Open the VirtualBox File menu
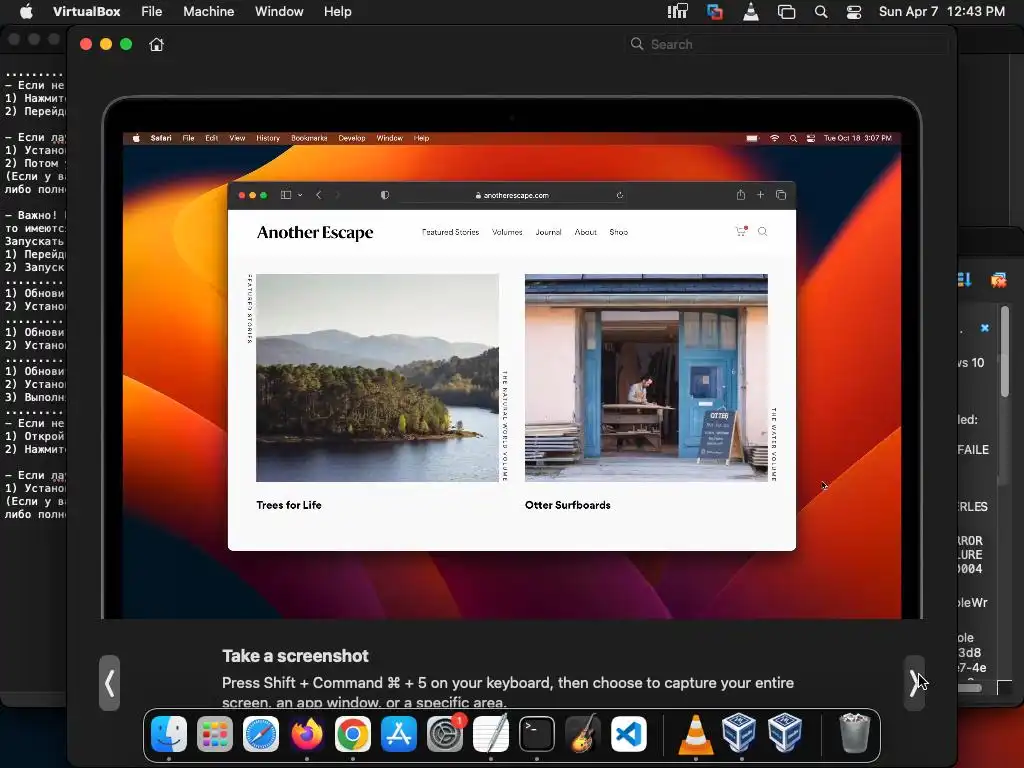This screenshot has height=768, width=1024. [x=152, y=11]
